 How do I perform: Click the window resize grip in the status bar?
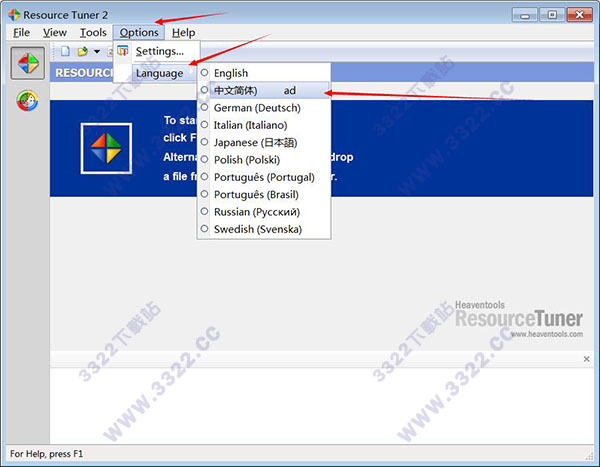(589, 456)
